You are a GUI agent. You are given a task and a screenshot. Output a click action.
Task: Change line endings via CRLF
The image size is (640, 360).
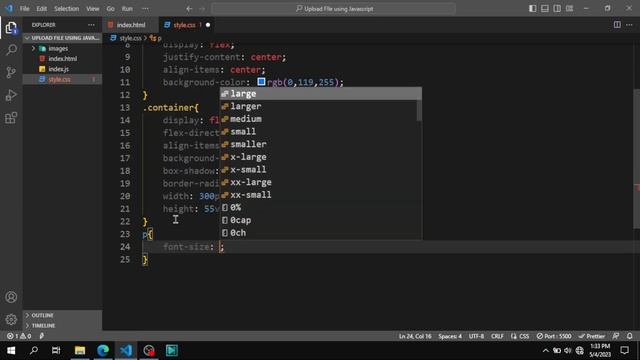point(497,336)
